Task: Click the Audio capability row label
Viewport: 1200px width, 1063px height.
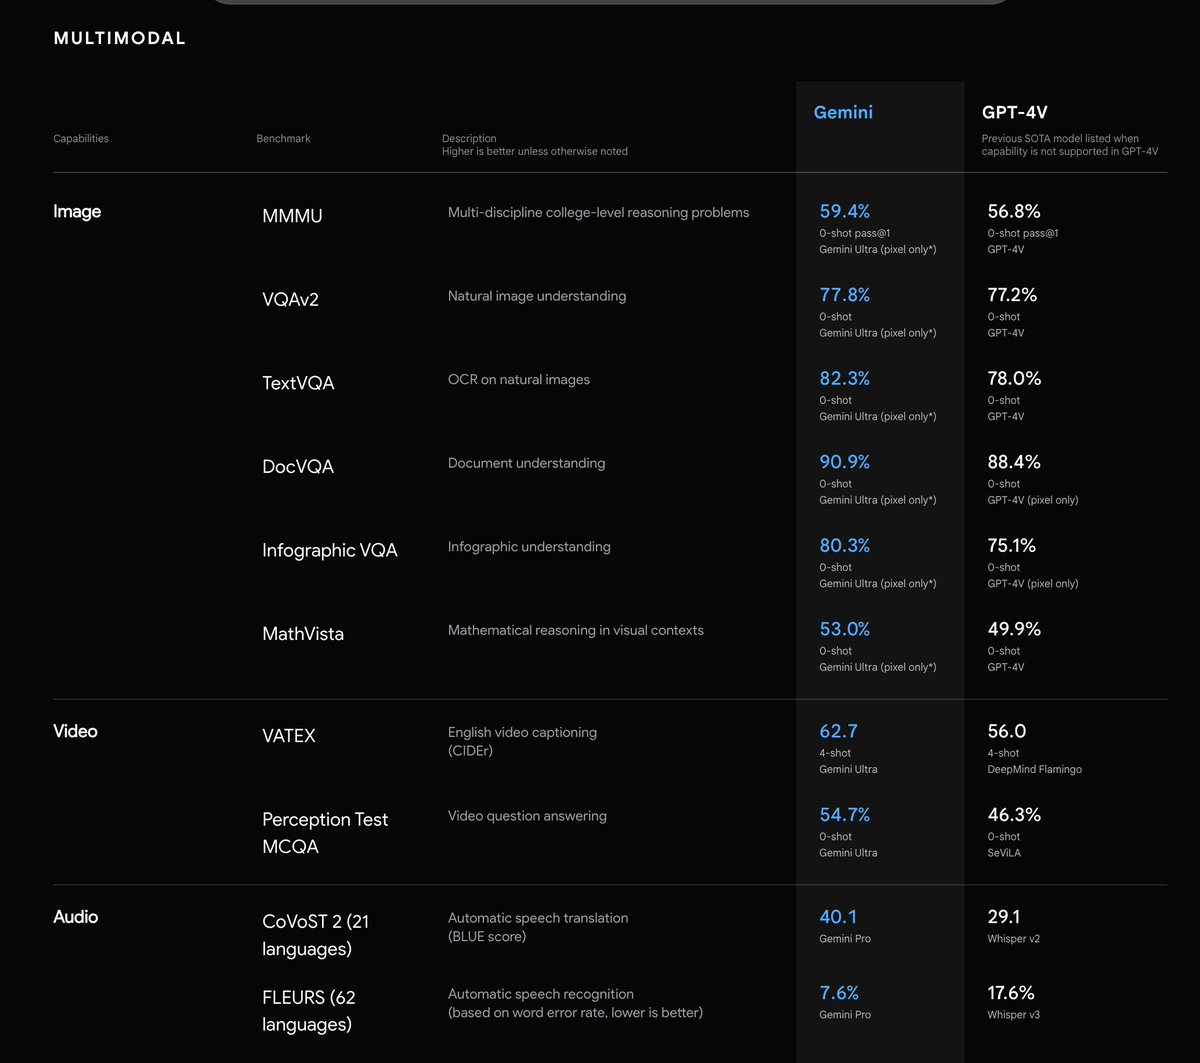Action: 75,917
